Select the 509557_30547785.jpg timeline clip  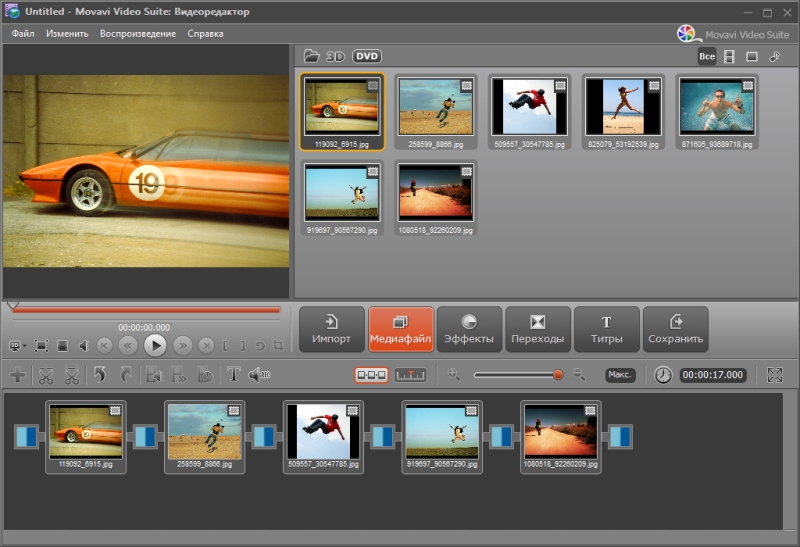click(323, 437)
